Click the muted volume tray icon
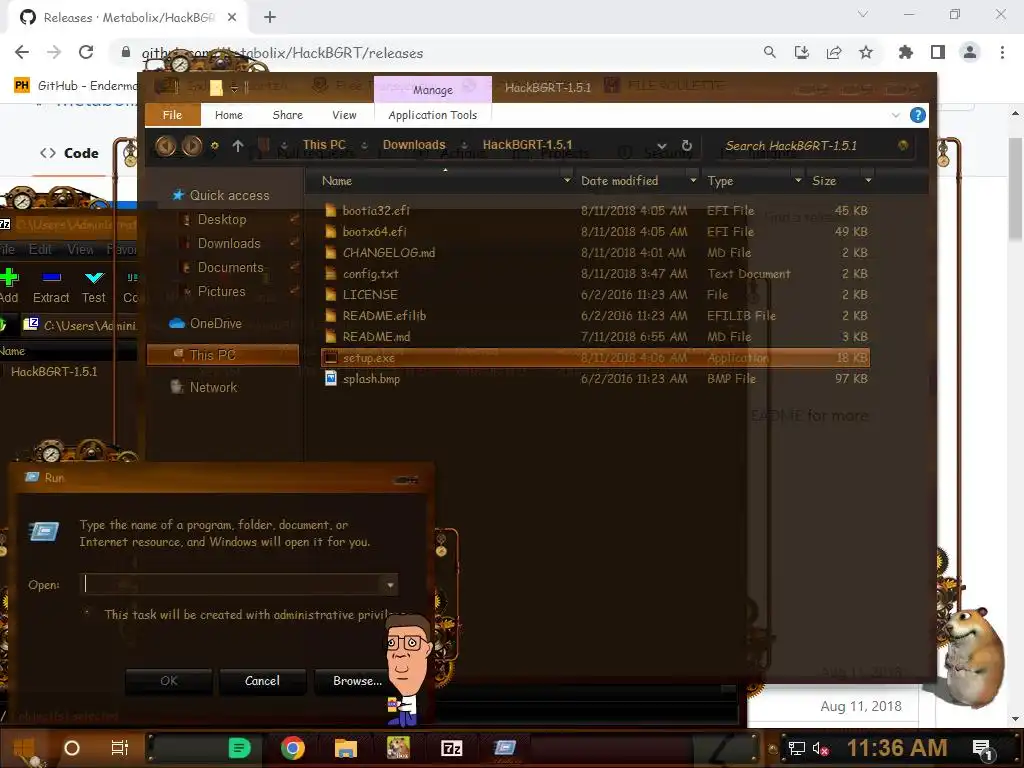This screenshot has width=1024, height=768. pyautogui.click(x=820, y=748)
